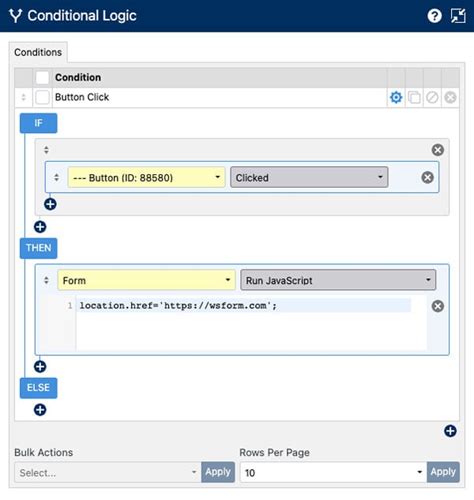Add another THEN action with the plus icon
The image size is (474, 500).
point(40,367)
